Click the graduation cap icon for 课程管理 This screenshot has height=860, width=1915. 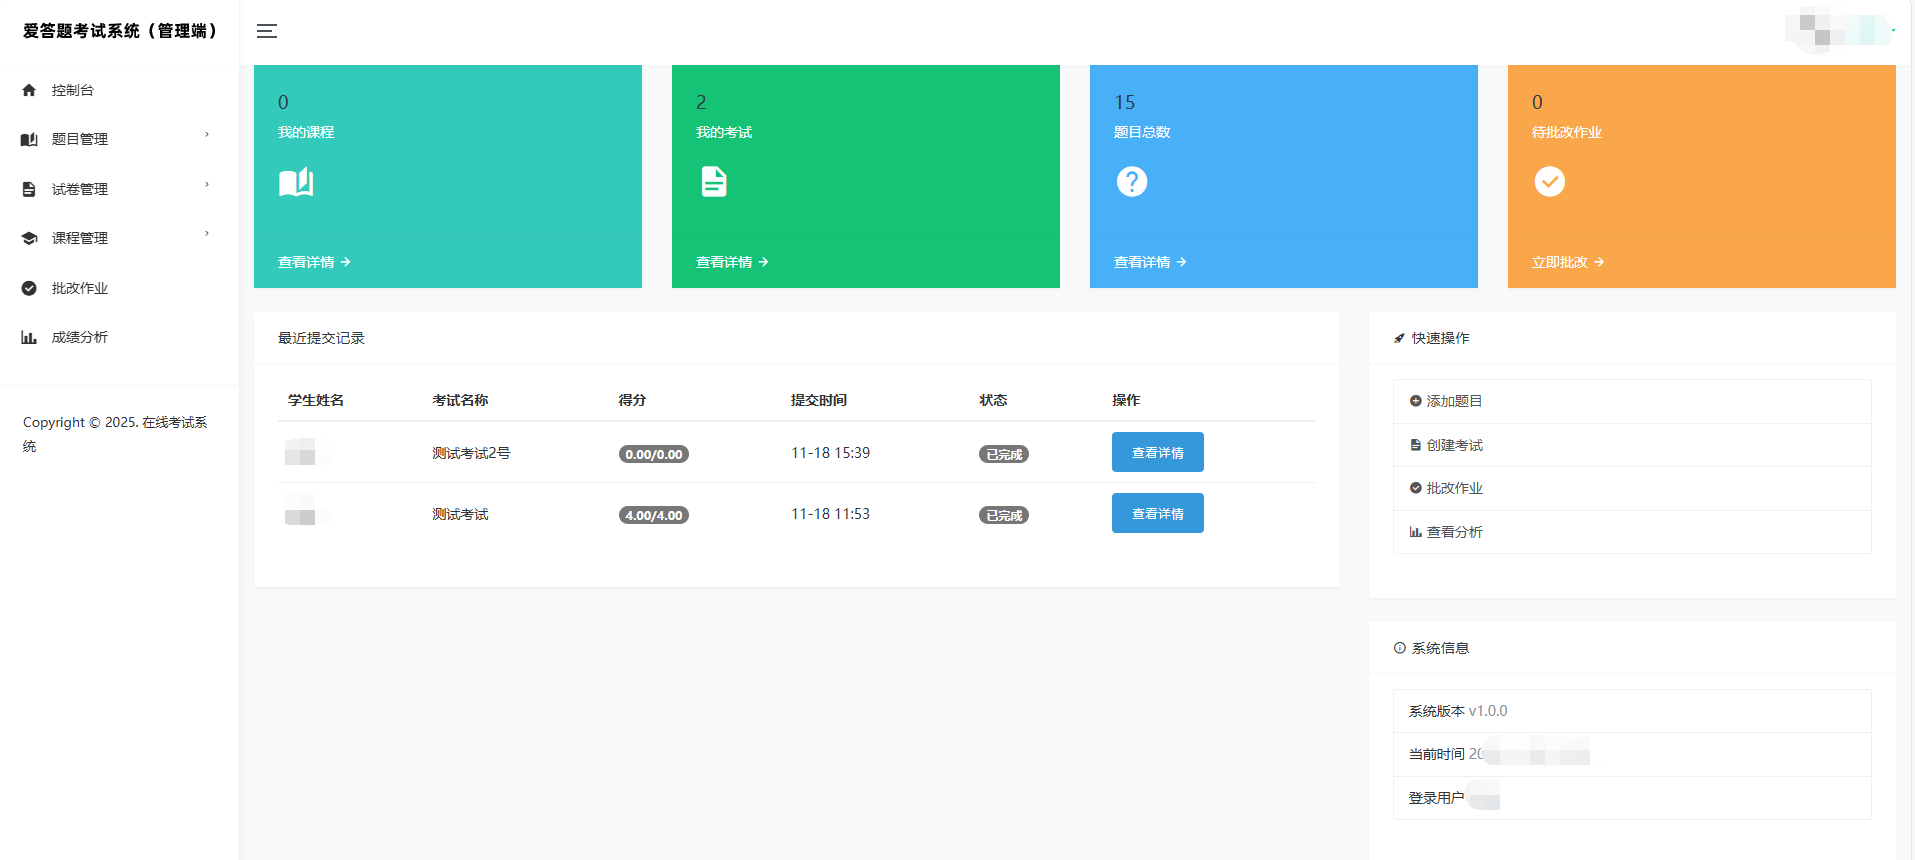coord(29,238)
